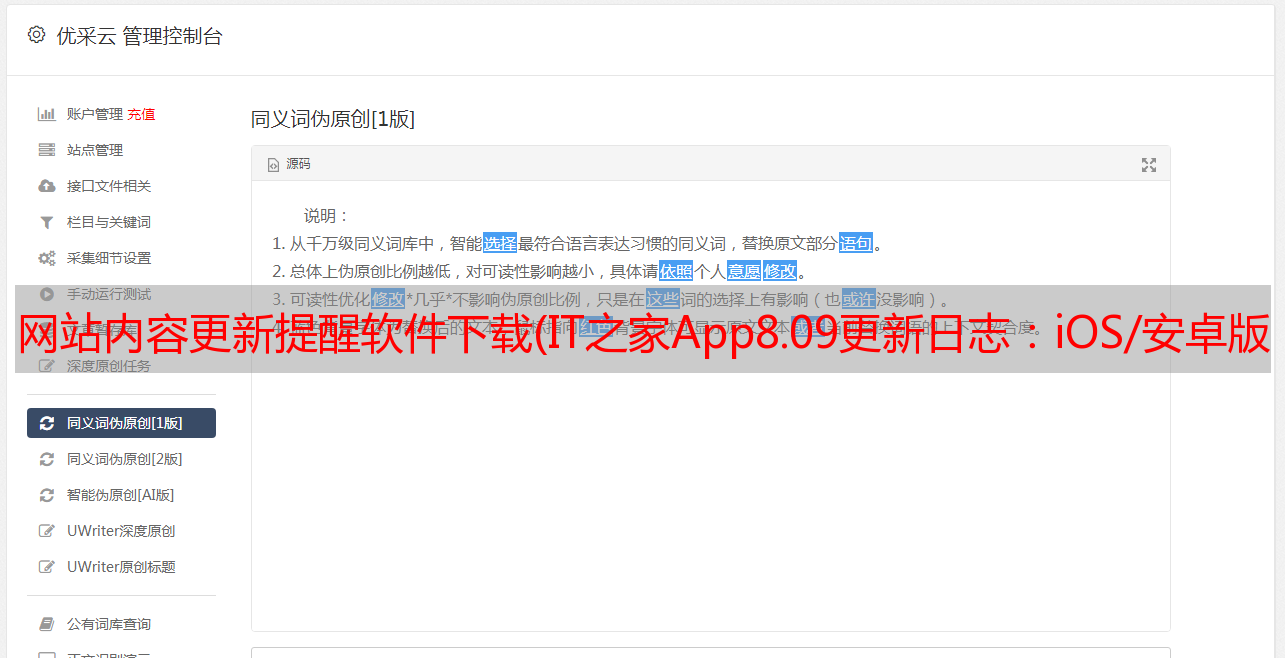1285x658 pixels.
Task: Click the highlighted word 这些
Action: (663, 299)
